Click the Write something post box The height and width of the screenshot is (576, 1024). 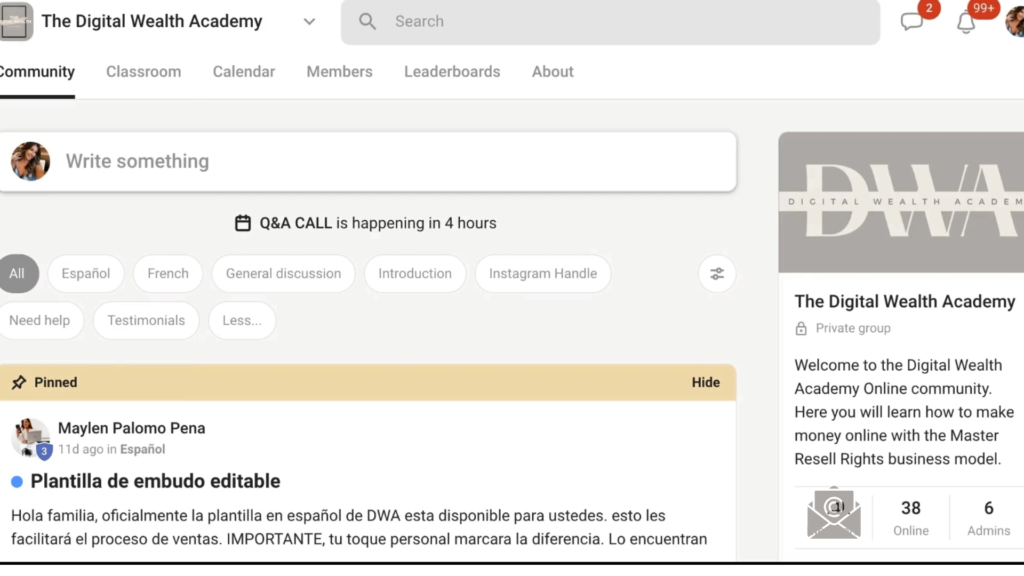click(x=368, y=162)
